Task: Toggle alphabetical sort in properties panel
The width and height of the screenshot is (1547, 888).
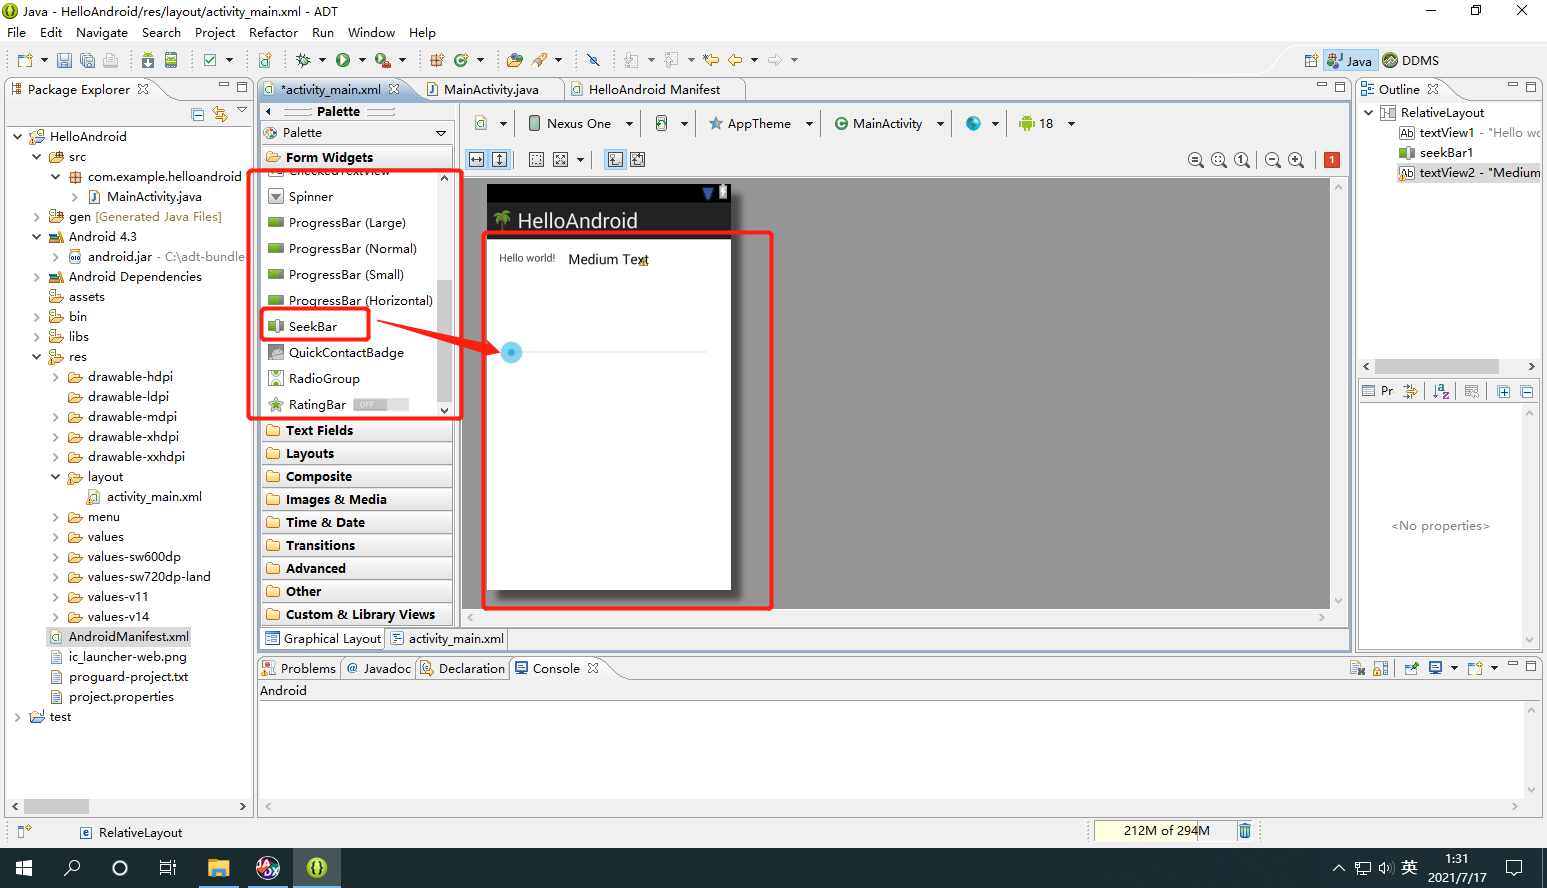Action: coord(1441,391)
